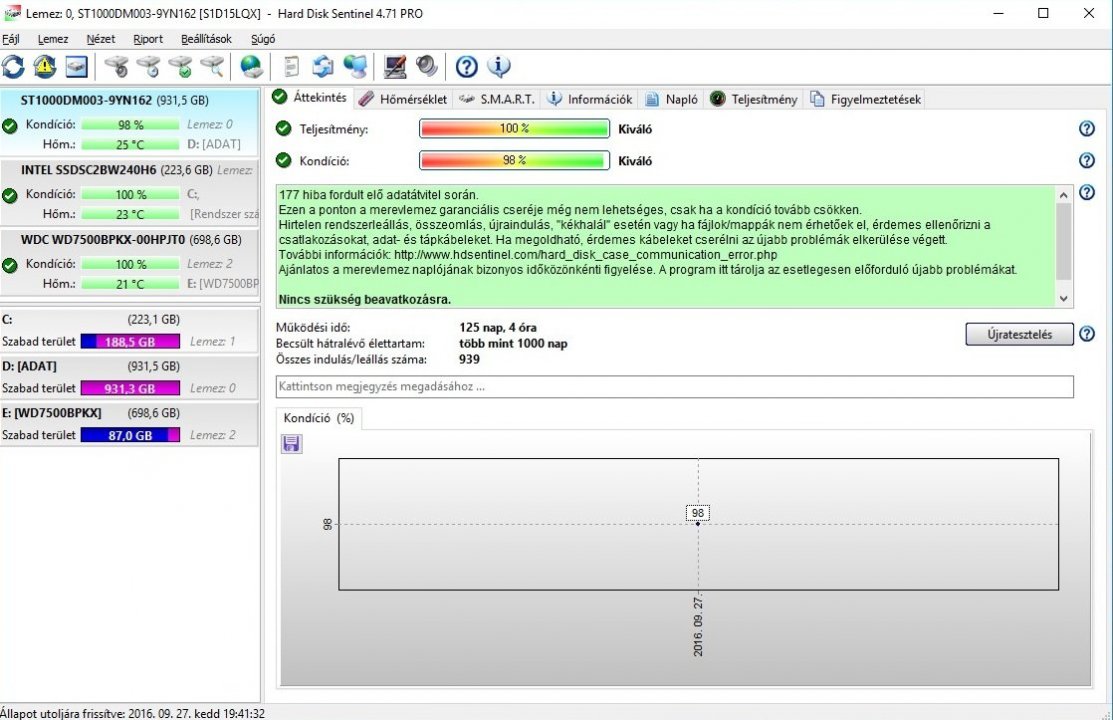Click help icon beside the status text box
This screenshot has height=720, width=1113.
point(1087,192)
